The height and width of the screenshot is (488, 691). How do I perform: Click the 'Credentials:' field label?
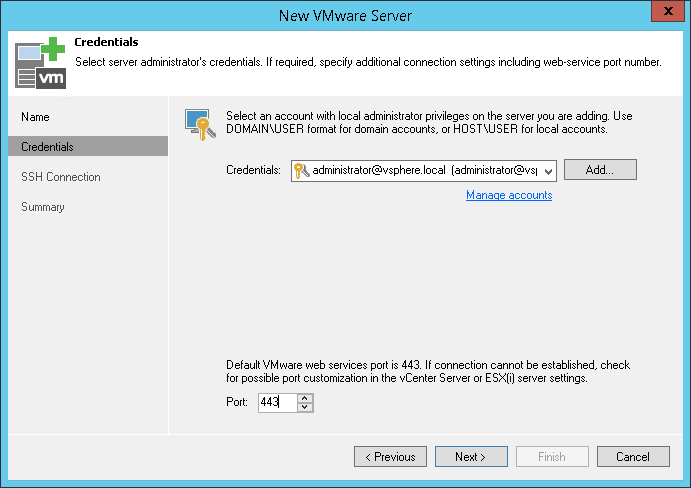coord(253,170)
